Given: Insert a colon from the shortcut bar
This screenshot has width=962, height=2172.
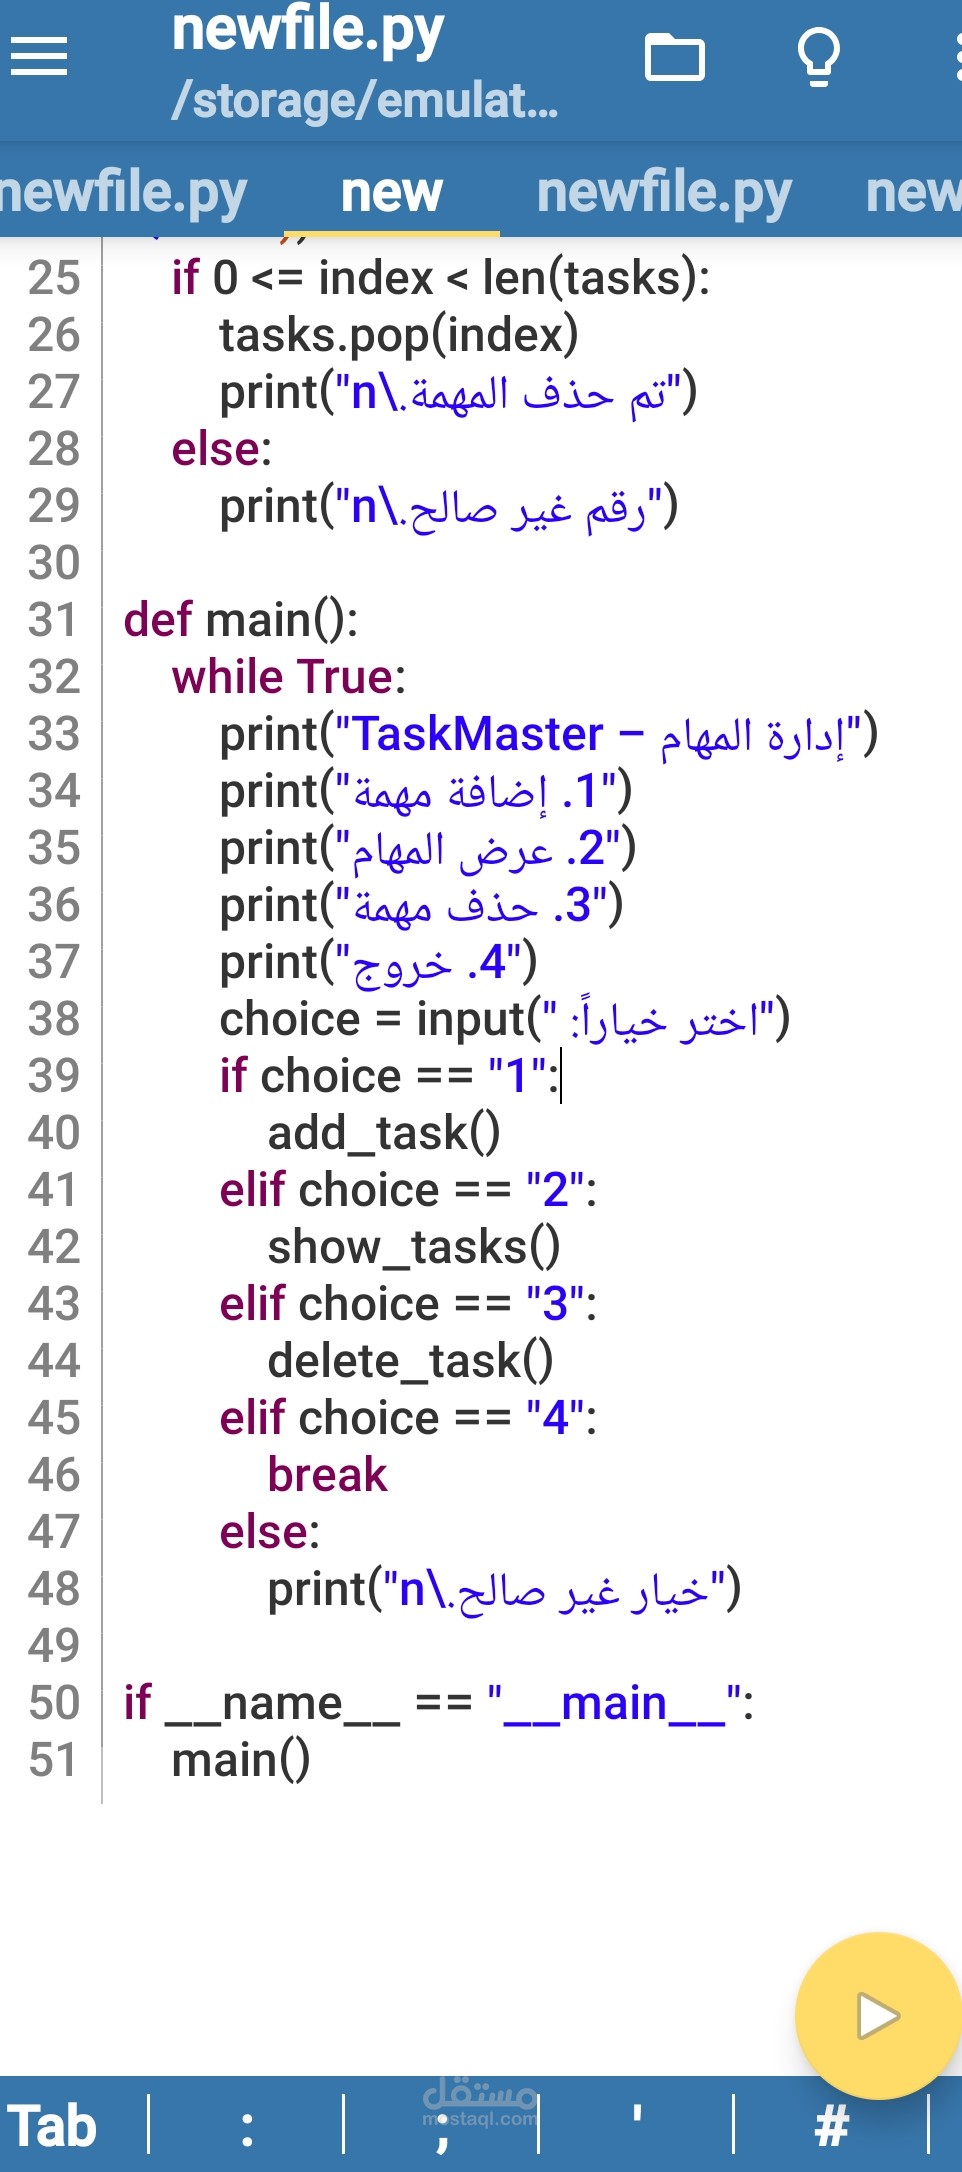Looking at the screenshot, I should coord(247,2125).
